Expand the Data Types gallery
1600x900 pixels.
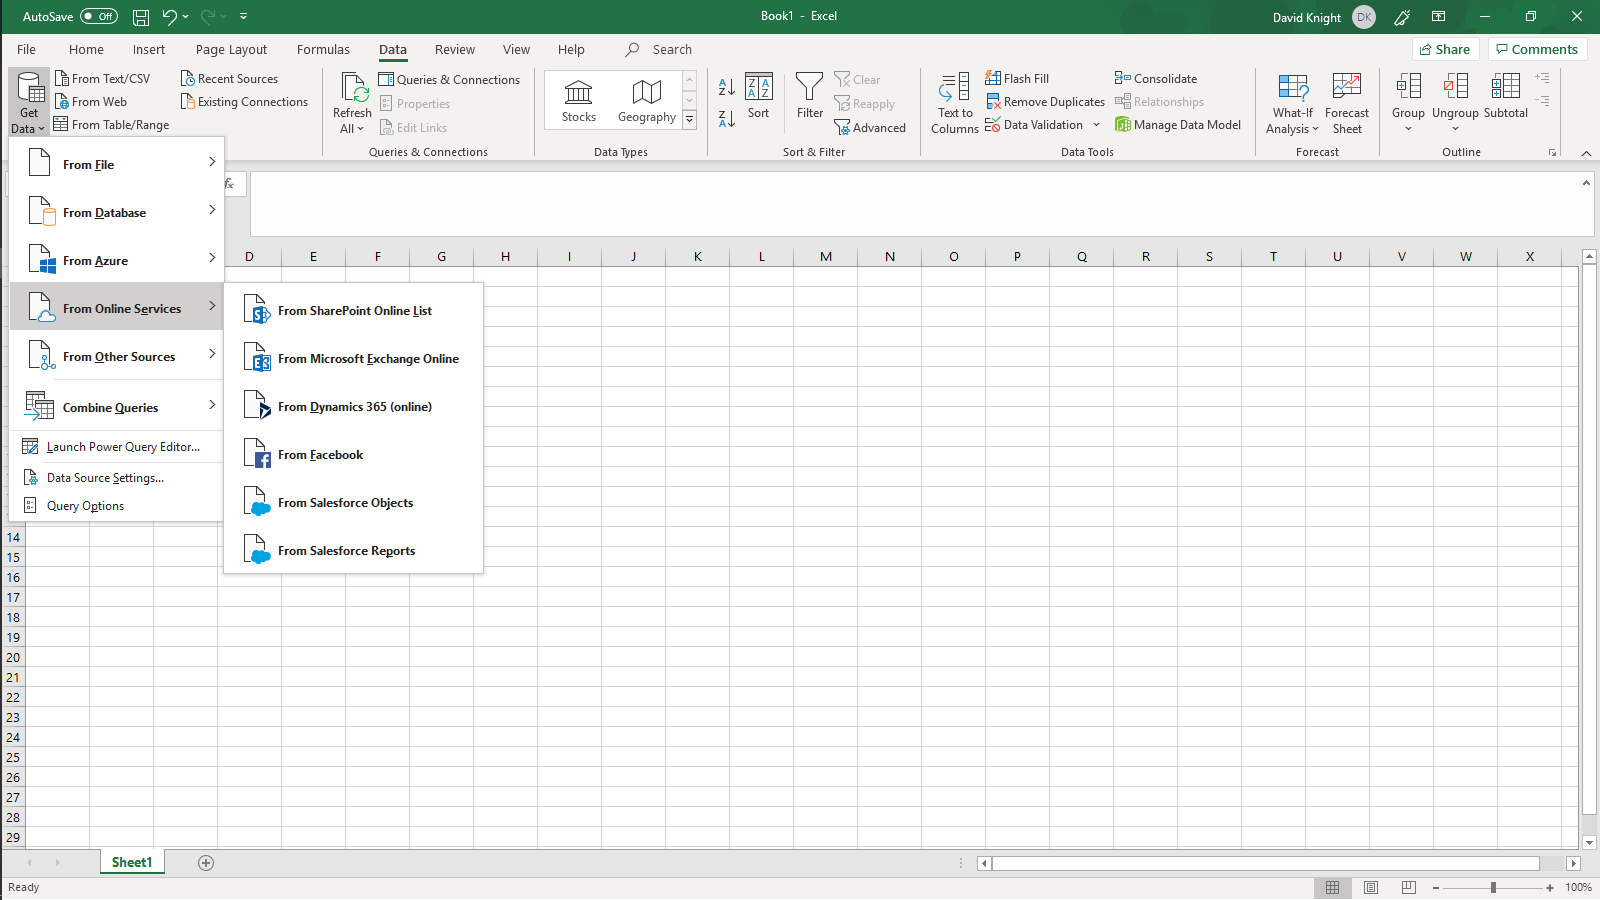pyautogui.click(x=689, y=119)
